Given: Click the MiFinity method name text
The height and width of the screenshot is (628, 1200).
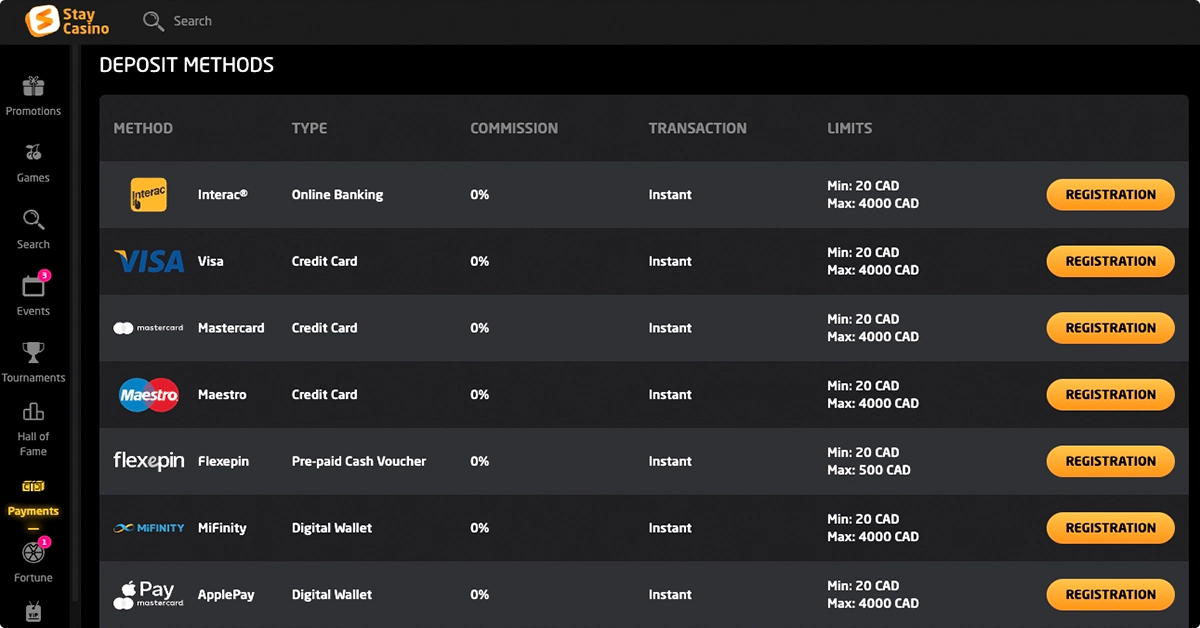Looking at the screenshot, I should coord(222,528).
